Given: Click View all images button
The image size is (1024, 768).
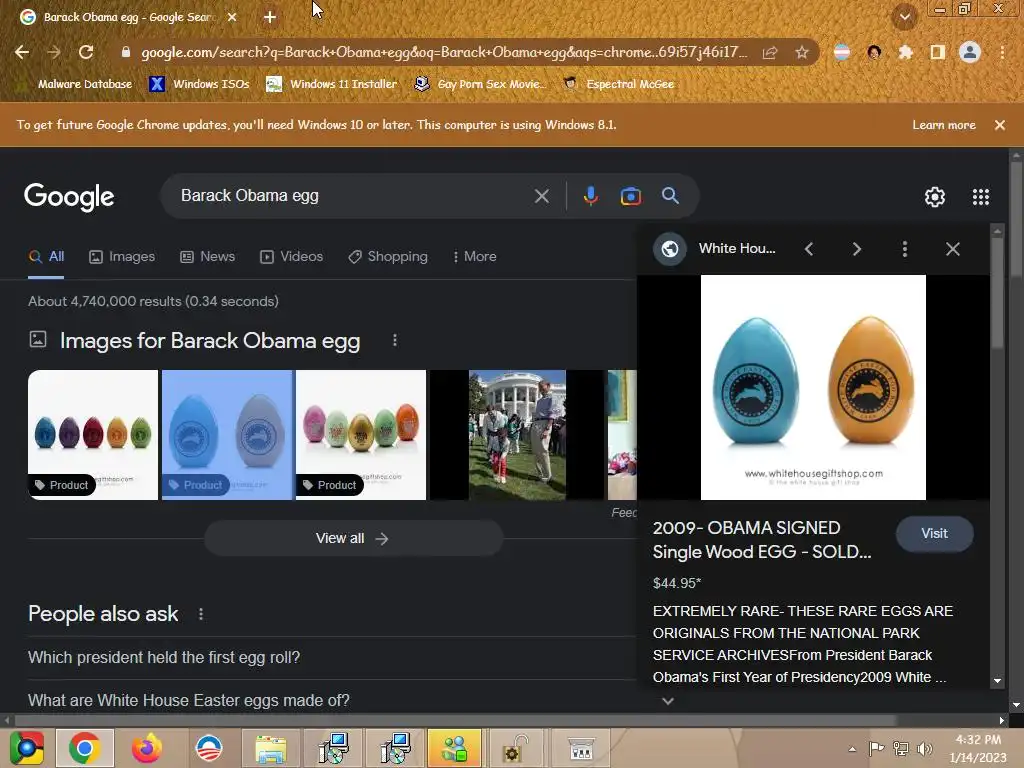Looking at the screenshot, I should [x=353, y=538].
